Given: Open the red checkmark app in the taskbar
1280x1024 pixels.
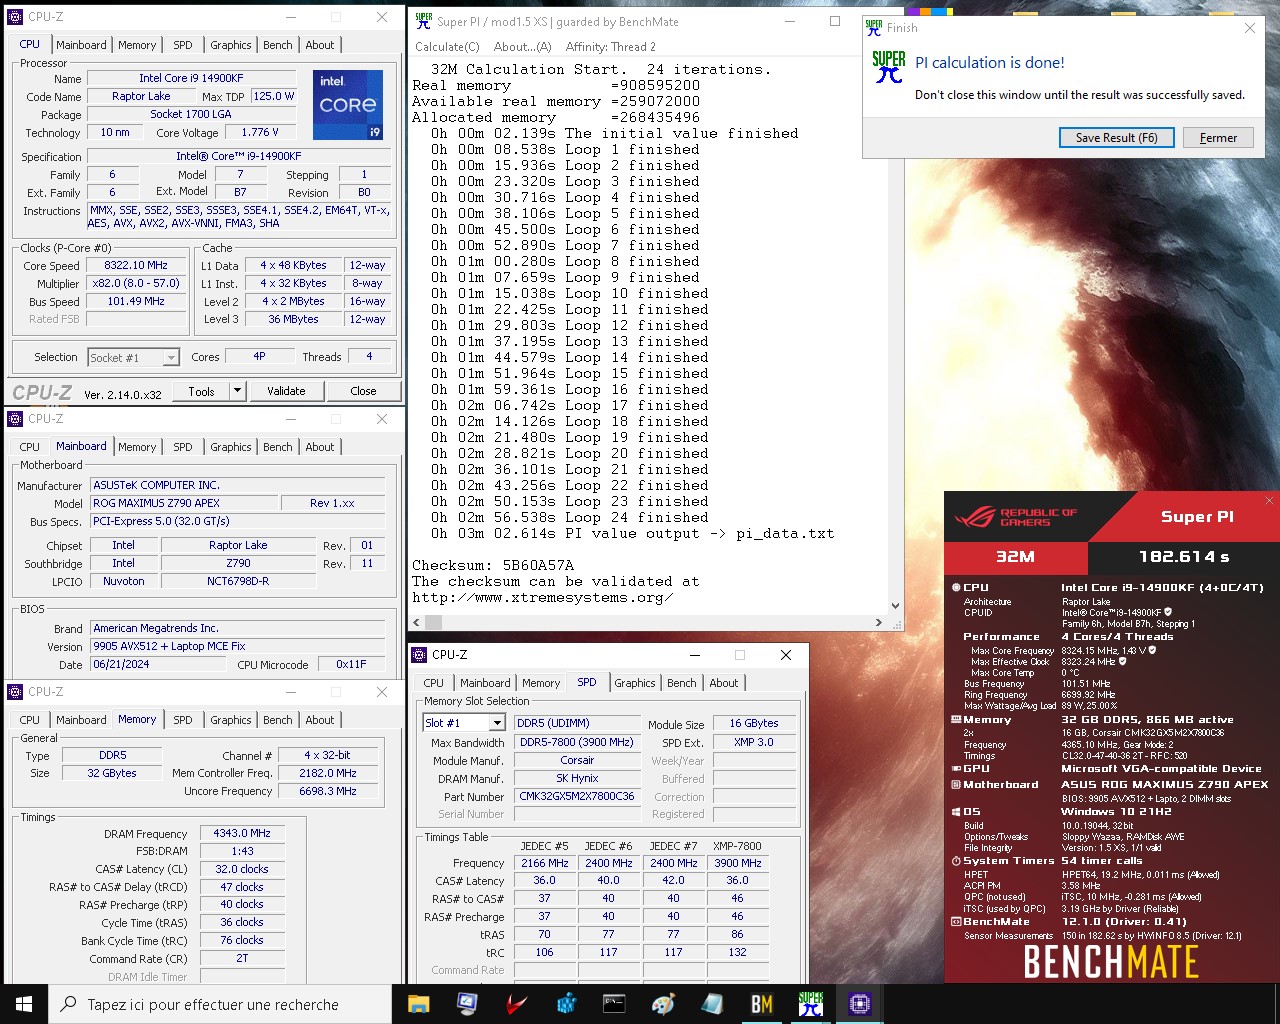Looking at the screenshot, I should 516,1004.
